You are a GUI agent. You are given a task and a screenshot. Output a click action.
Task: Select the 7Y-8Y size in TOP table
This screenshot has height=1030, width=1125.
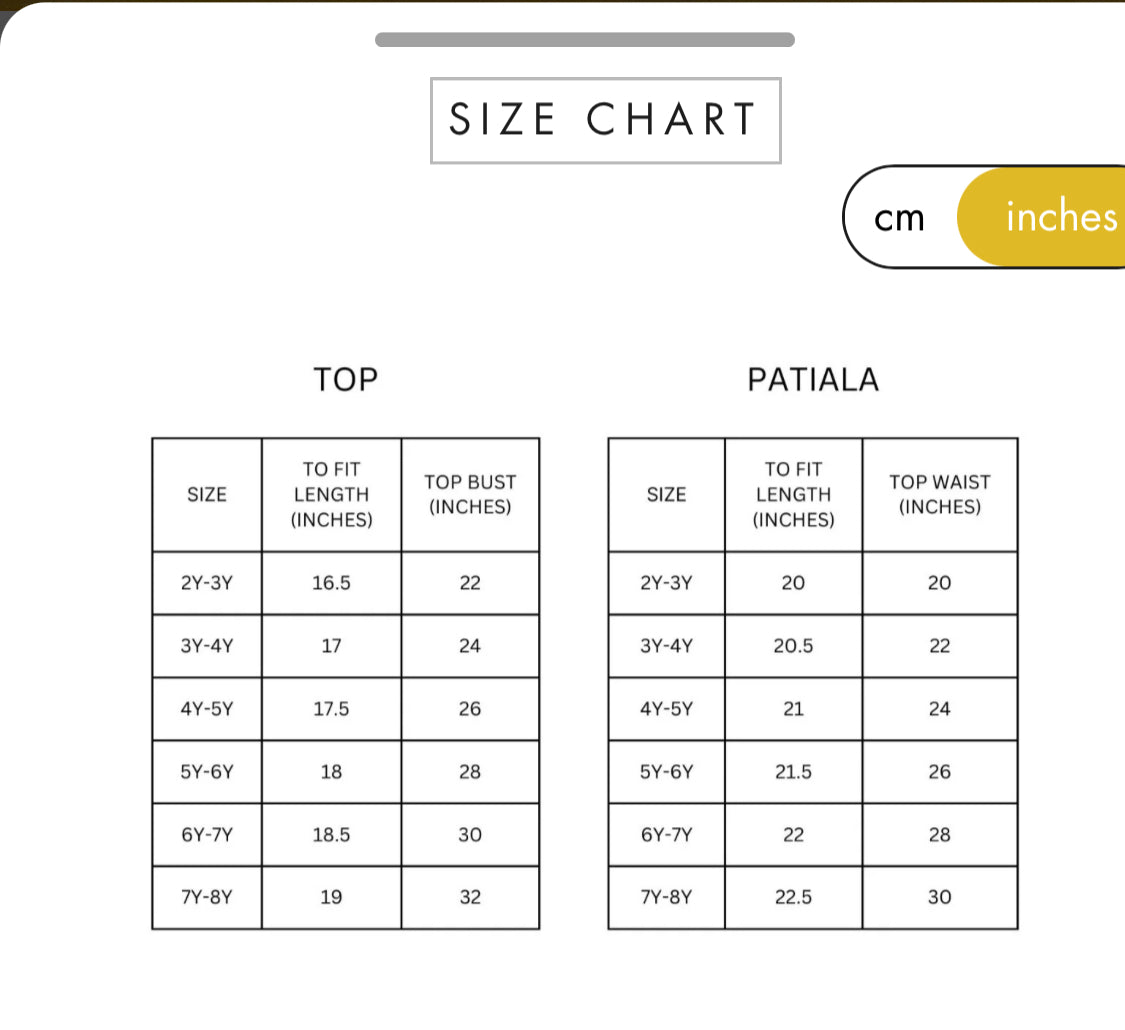207,897
